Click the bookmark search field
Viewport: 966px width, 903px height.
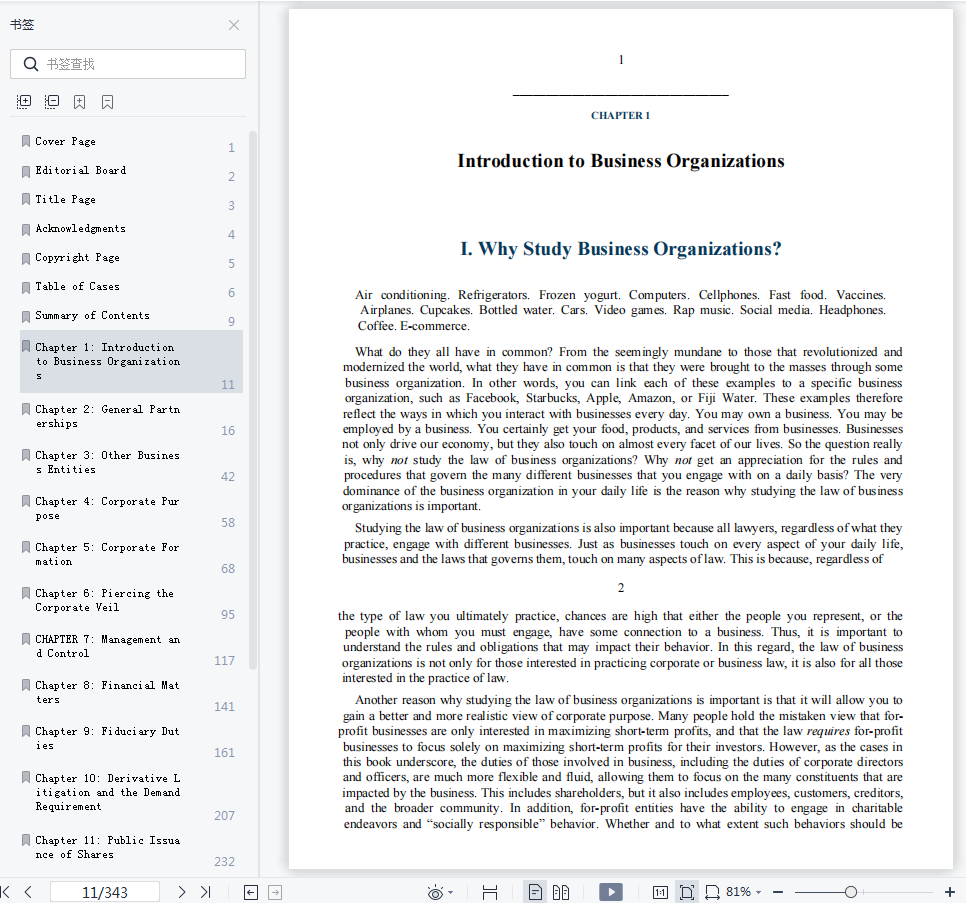pos(128,64)
